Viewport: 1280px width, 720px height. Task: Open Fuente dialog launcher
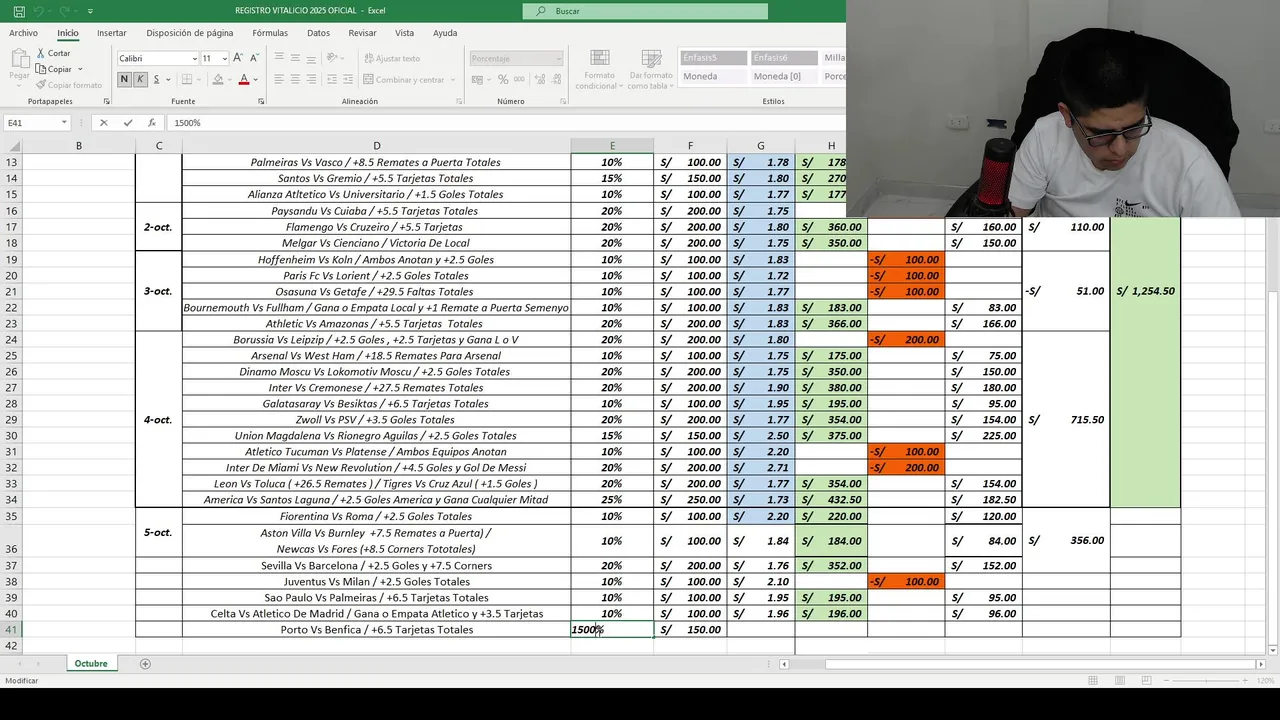point(261,101)
